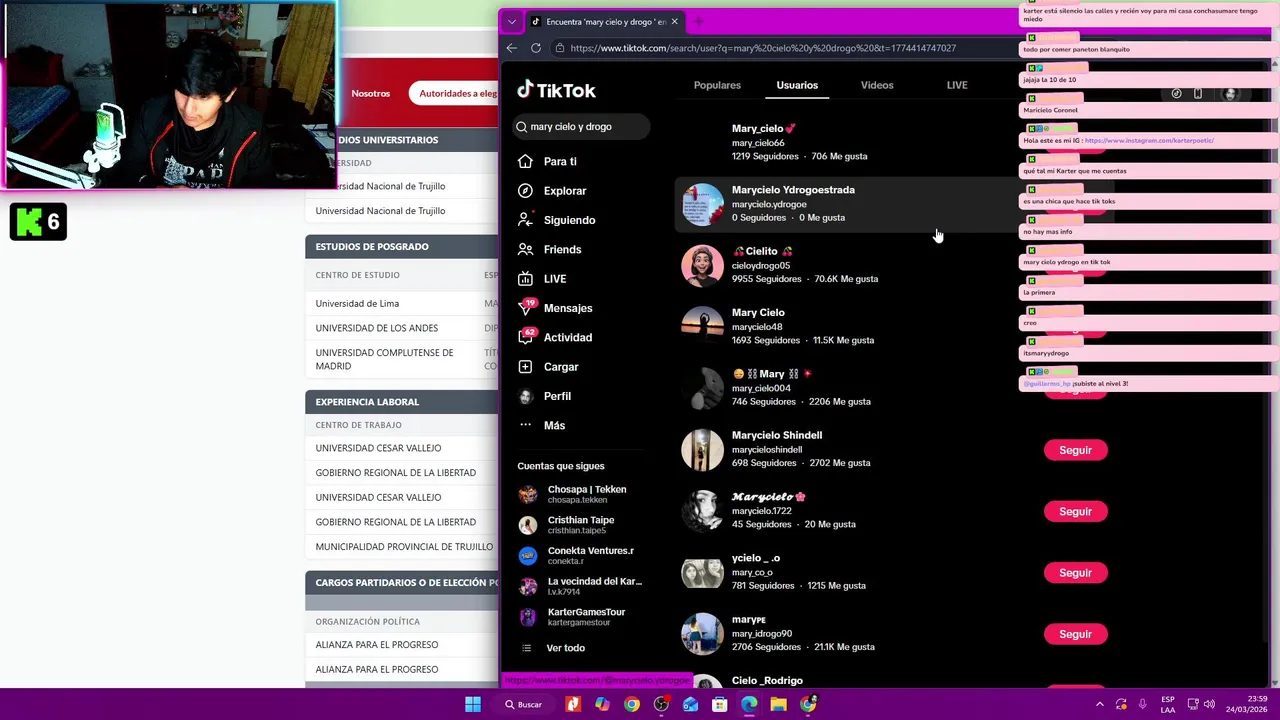Viewport: 1280px width, 720px height.
Task: Click the address bar URL
Action: (763, 48)
